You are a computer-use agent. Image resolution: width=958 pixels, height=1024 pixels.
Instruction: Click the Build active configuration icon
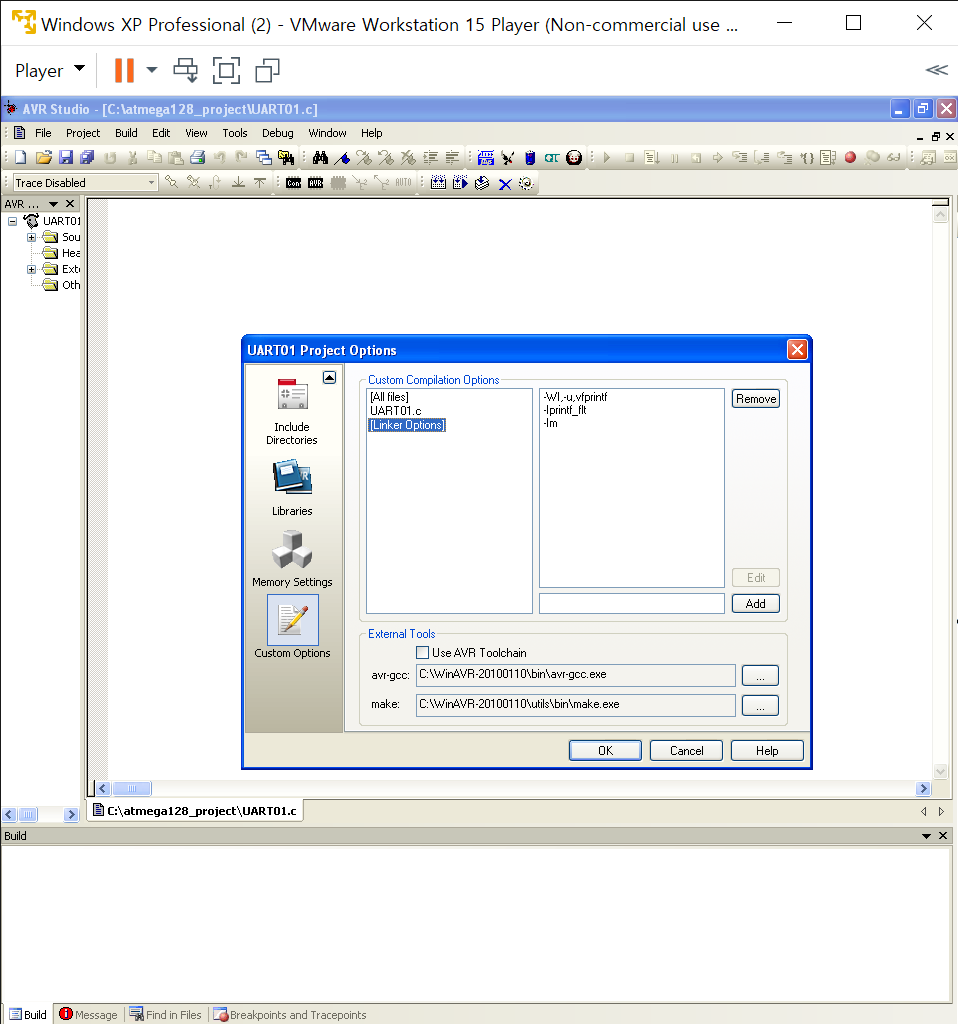(x=438, y=183)
